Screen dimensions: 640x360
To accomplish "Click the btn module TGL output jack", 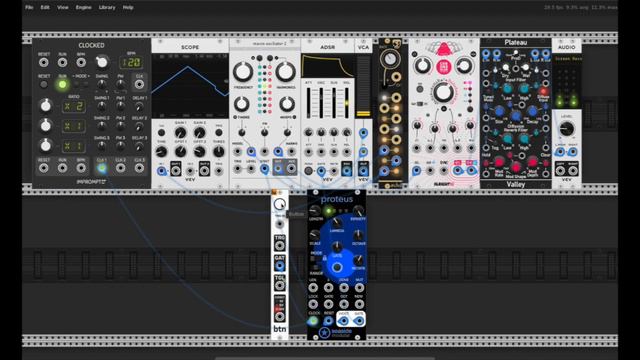I will coord(280,286).
